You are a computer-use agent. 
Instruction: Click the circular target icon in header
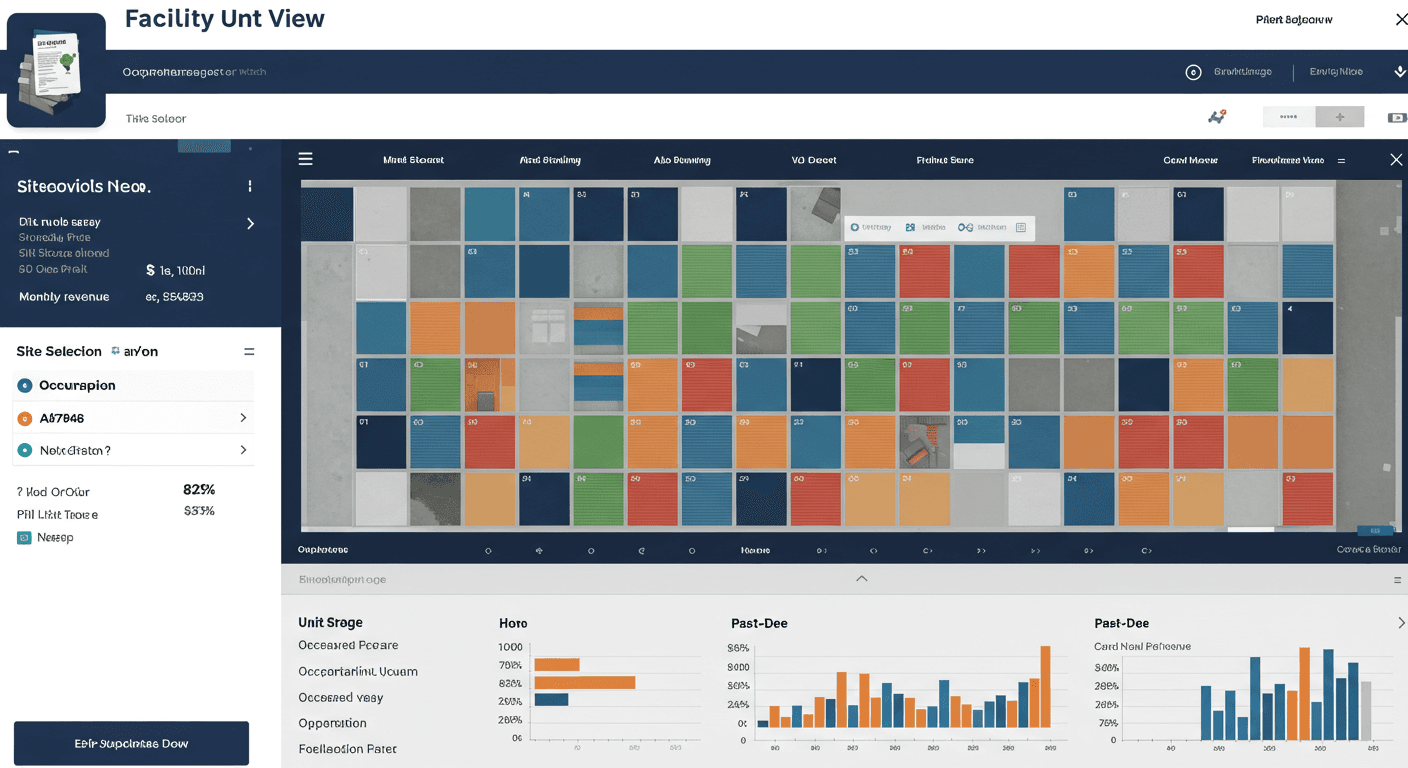pyautogui.click(x=1192, y=72)
